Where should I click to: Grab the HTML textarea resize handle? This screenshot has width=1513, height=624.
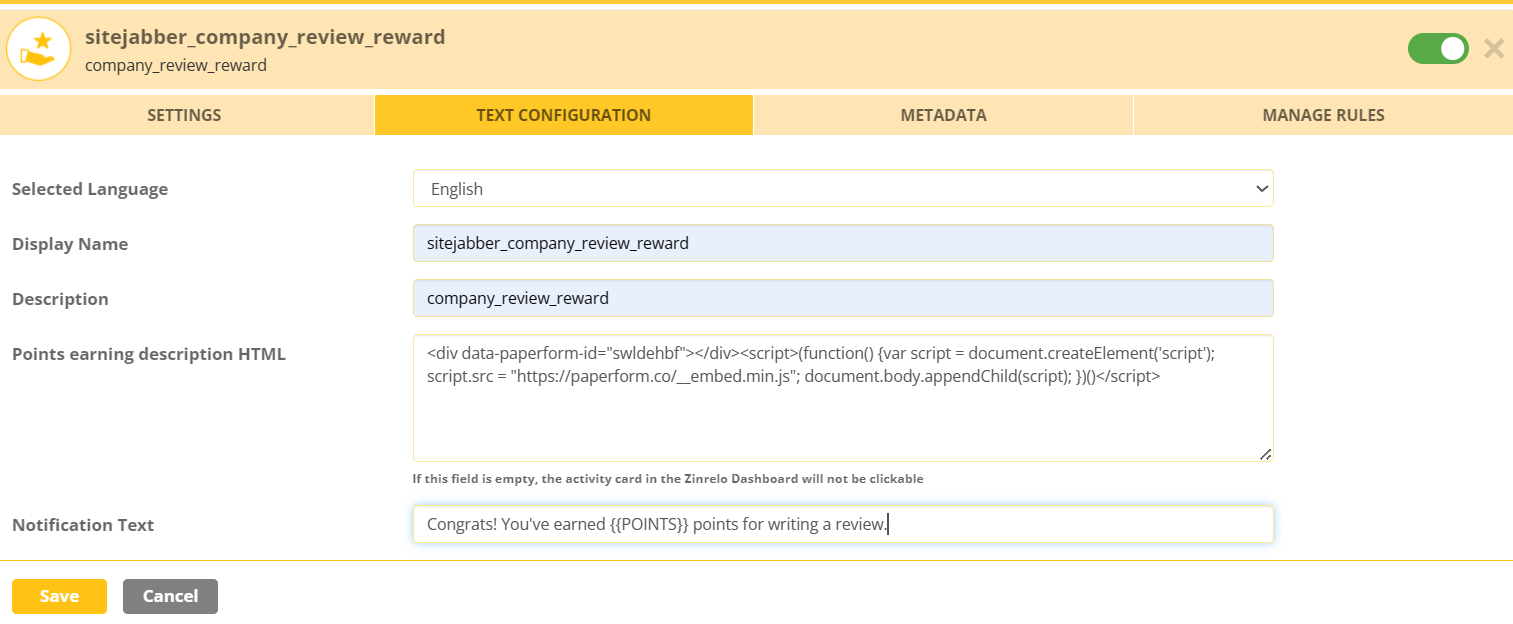[x=1265, y=454]
